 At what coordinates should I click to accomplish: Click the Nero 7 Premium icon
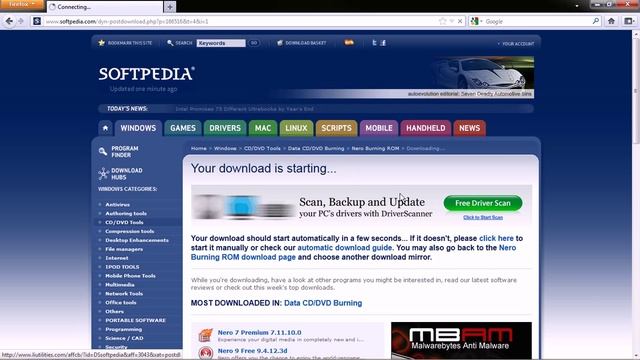pyautogui.click(x=206, y=335)
